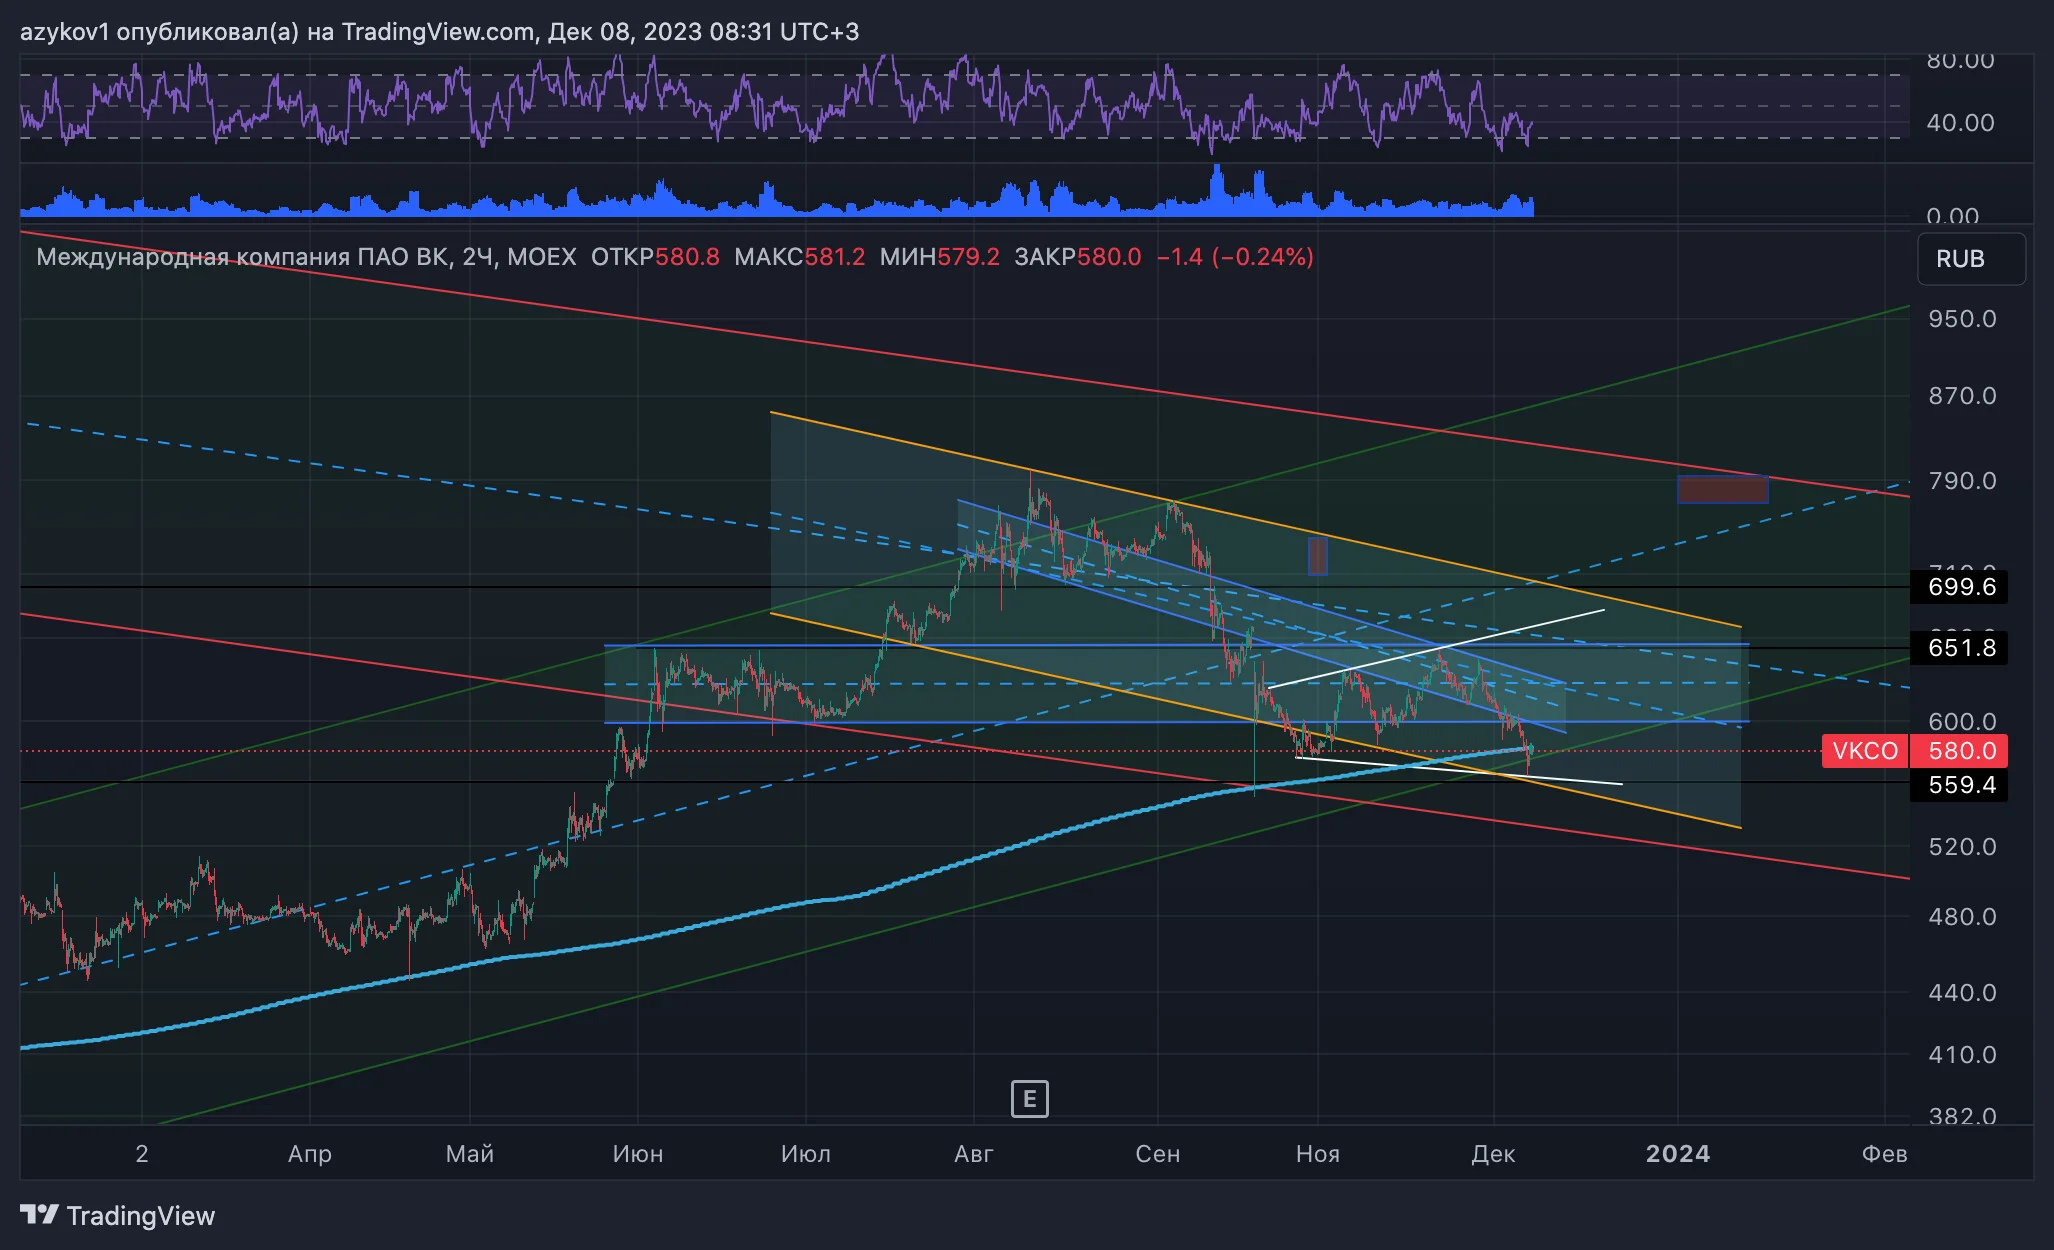Click the Сен label on time axis
The image size is (2054, 1250).
point(1158,1154)
